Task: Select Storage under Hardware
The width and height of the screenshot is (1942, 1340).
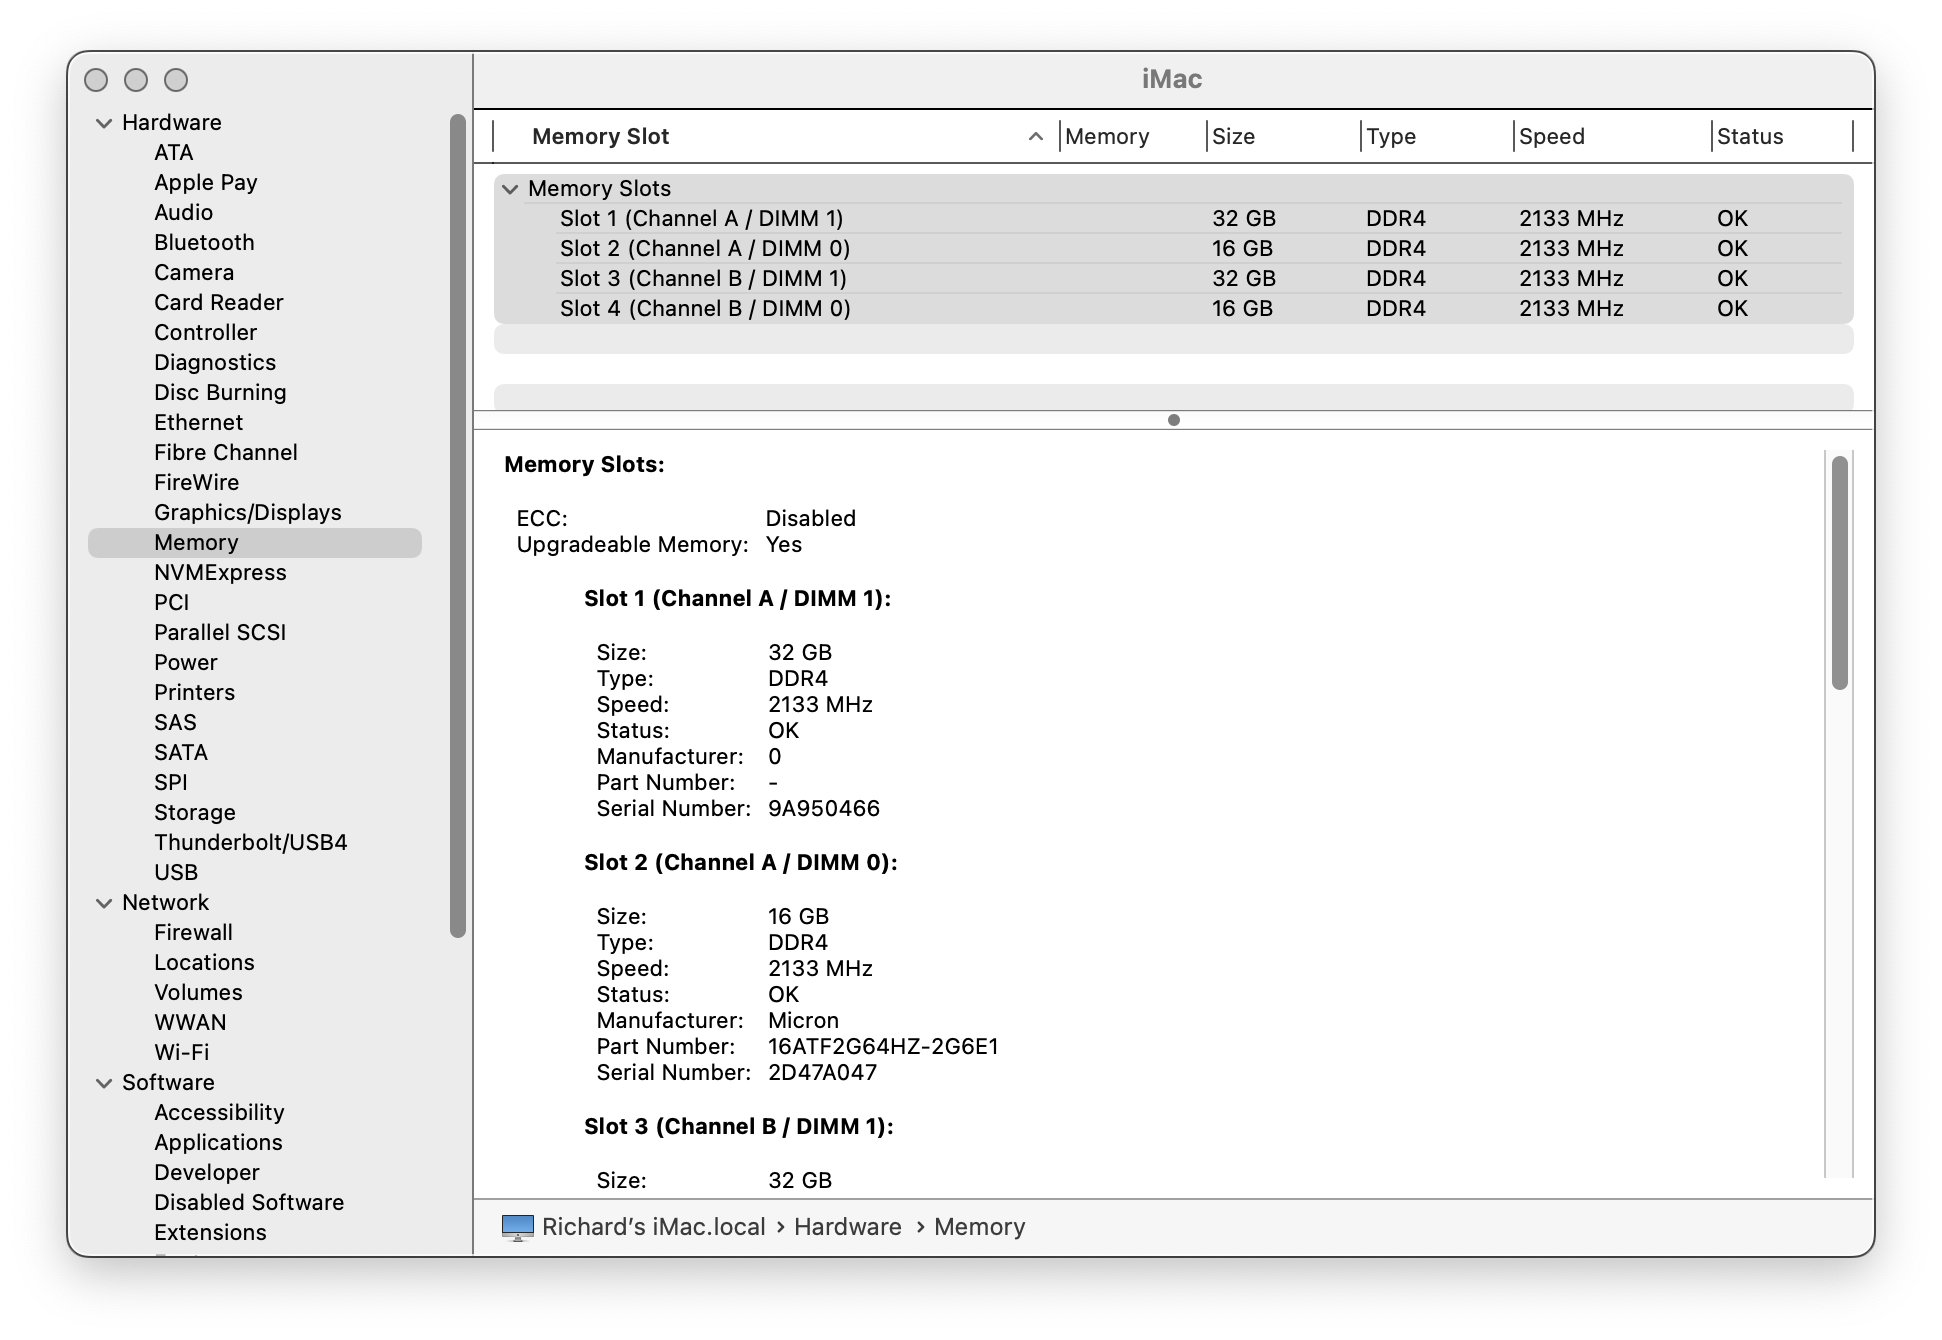Action: 194,812
